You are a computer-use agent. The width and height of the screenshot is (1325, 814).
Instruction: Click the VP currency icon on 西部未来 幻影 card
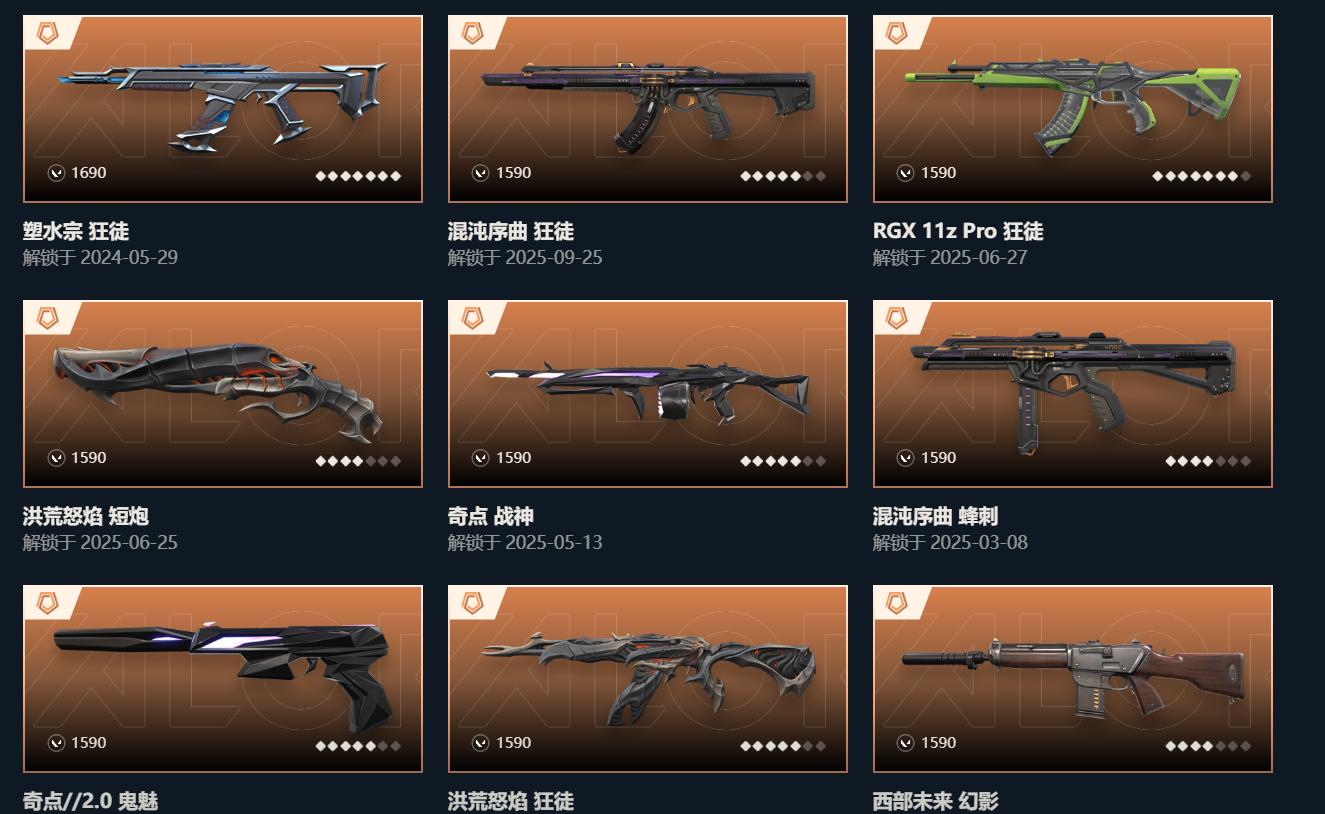(x=906, y=743)
